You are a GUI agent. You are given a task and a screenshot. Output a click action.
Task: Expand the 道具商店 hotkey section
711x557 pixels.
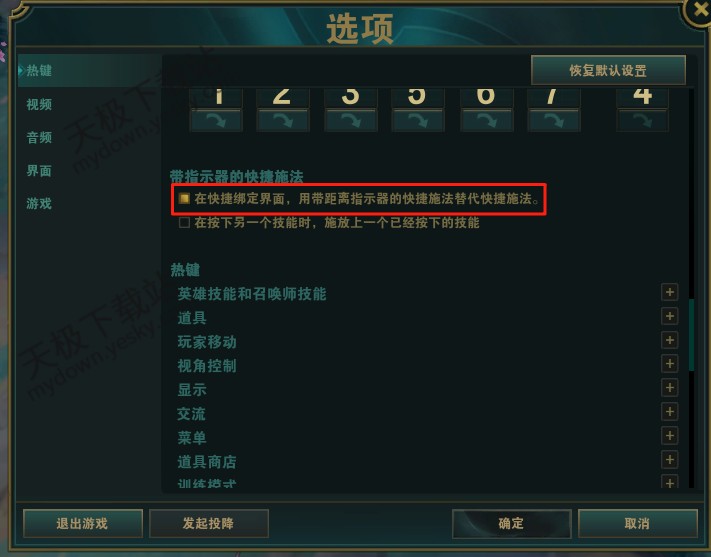670,459
